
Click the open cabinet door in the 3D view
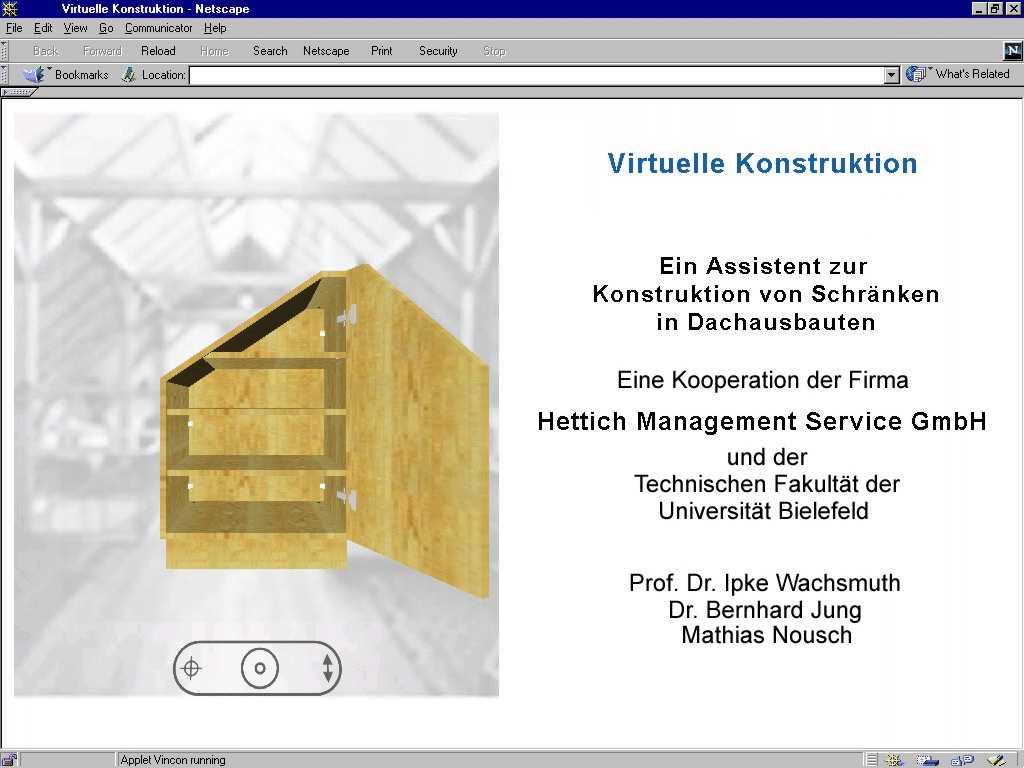(x=418, y=431)
